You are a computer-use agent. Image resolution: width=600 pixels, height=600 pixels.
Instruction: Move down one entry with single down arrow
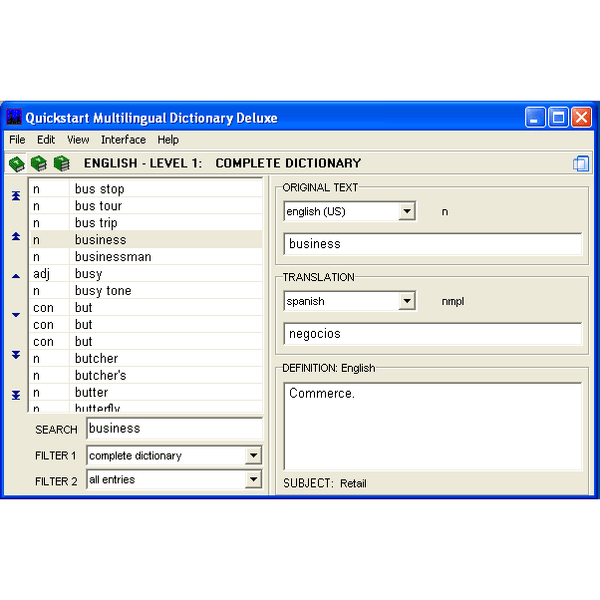tap(16, 315)
